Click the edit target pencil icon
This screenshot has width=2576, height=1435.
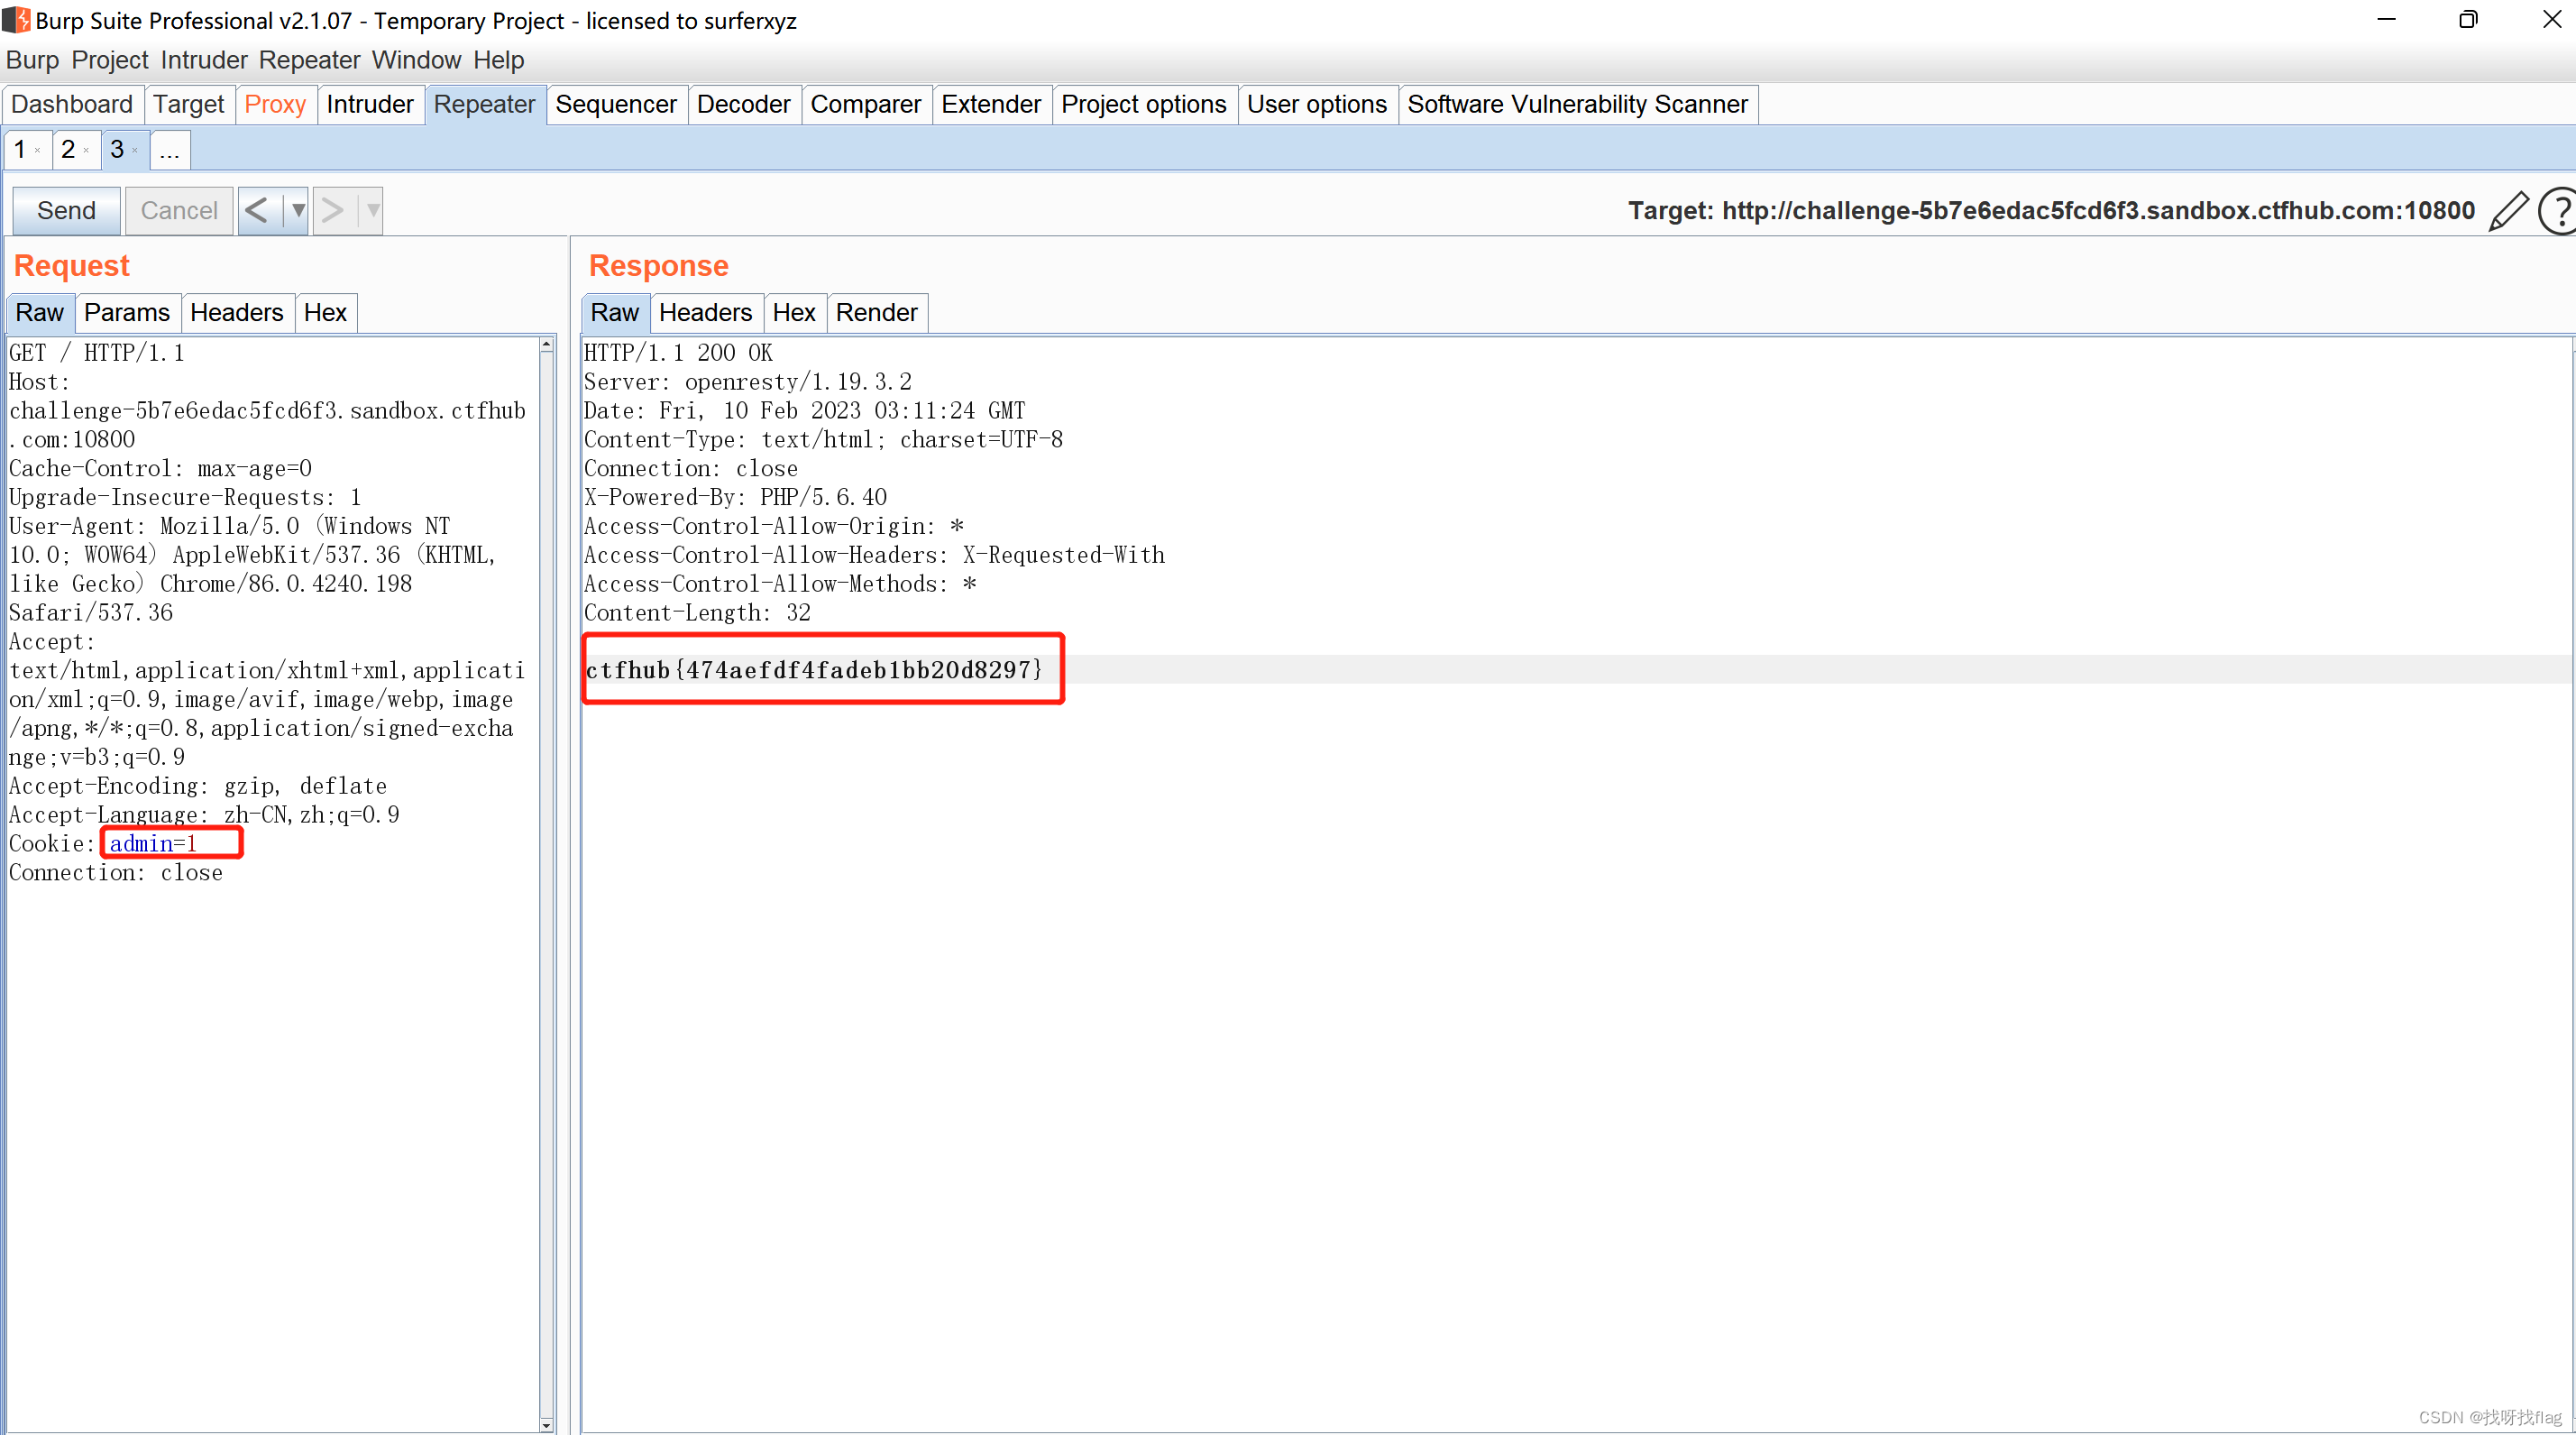coord(2508,211)
